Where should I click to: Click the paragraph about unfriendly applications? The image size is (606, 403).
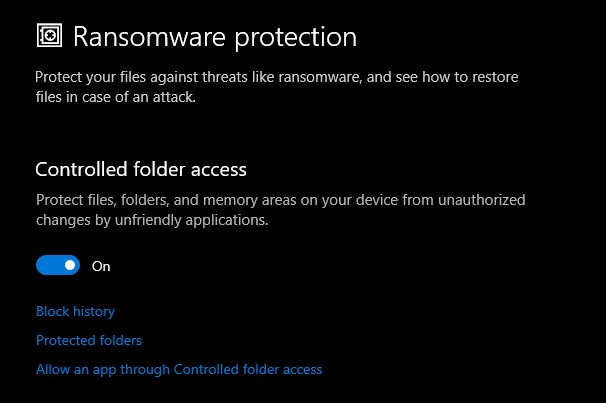[280, 210]
